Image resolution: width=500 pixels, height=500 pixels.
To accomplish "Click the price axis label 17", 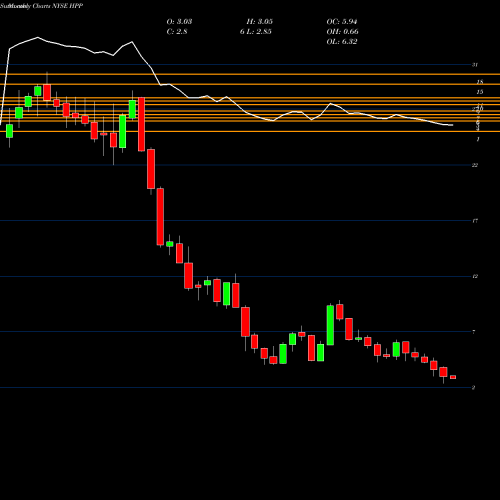I will (x=475, y=221).
